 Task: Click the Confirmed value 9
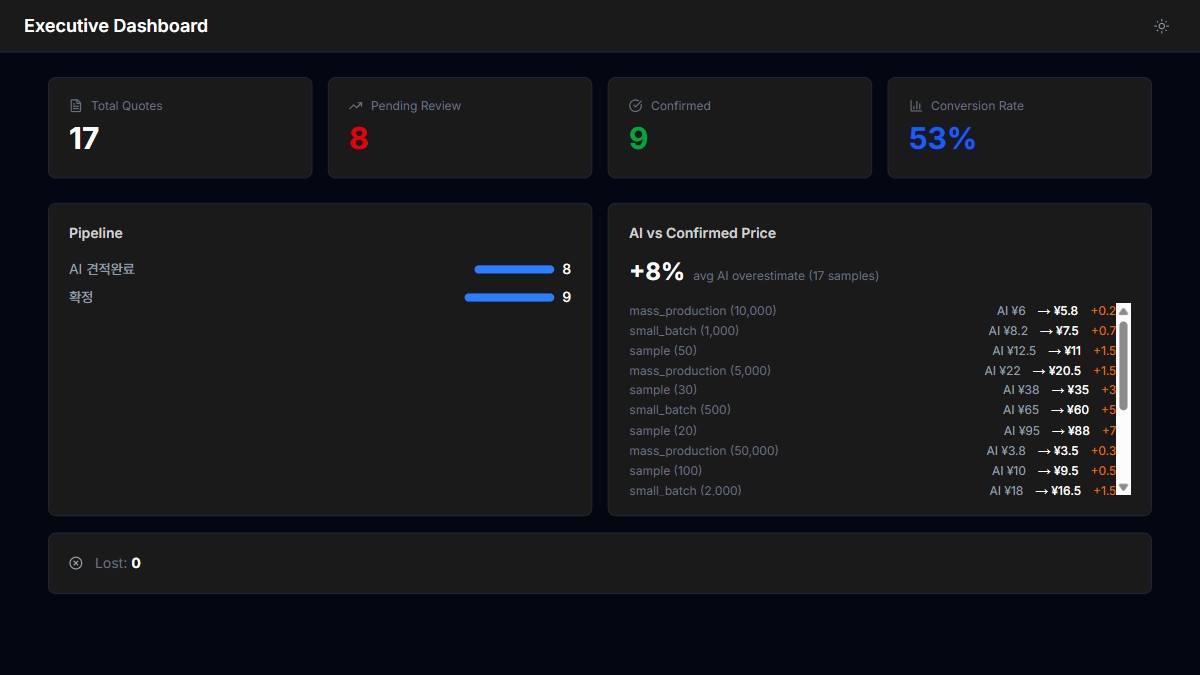click(639, 139)
